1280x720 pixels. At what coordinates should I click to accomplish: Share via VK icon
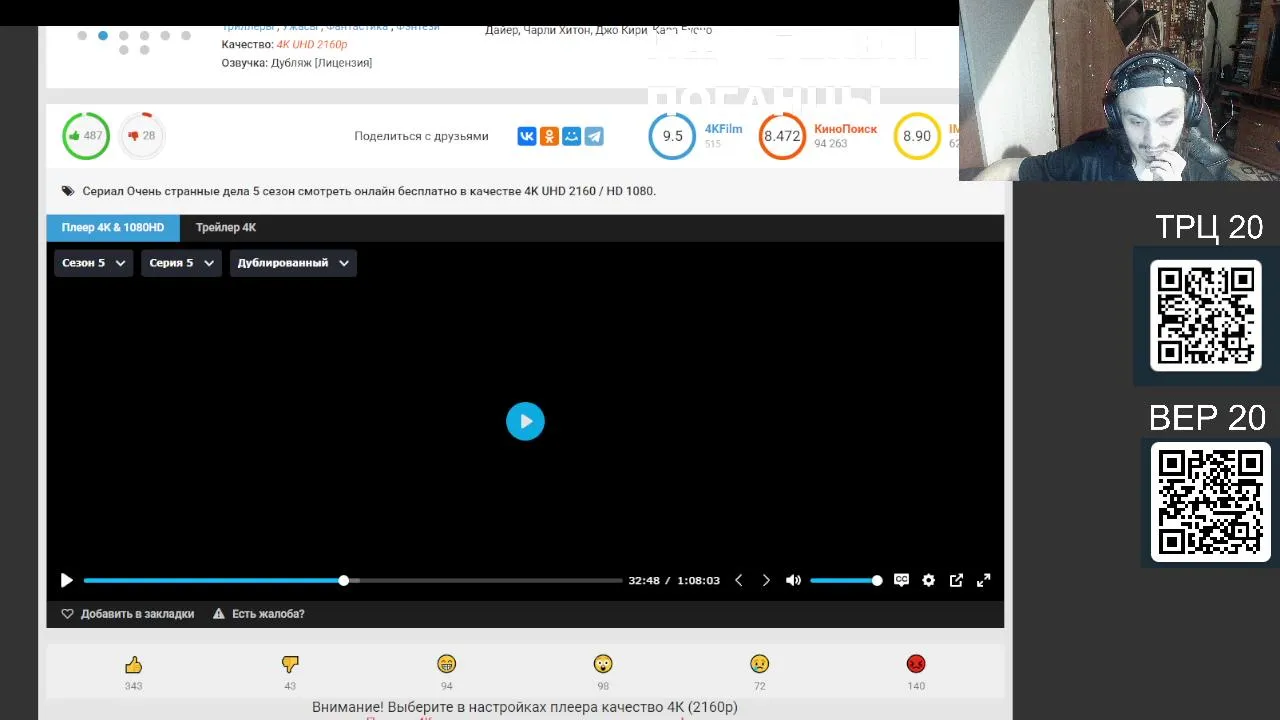527,136
